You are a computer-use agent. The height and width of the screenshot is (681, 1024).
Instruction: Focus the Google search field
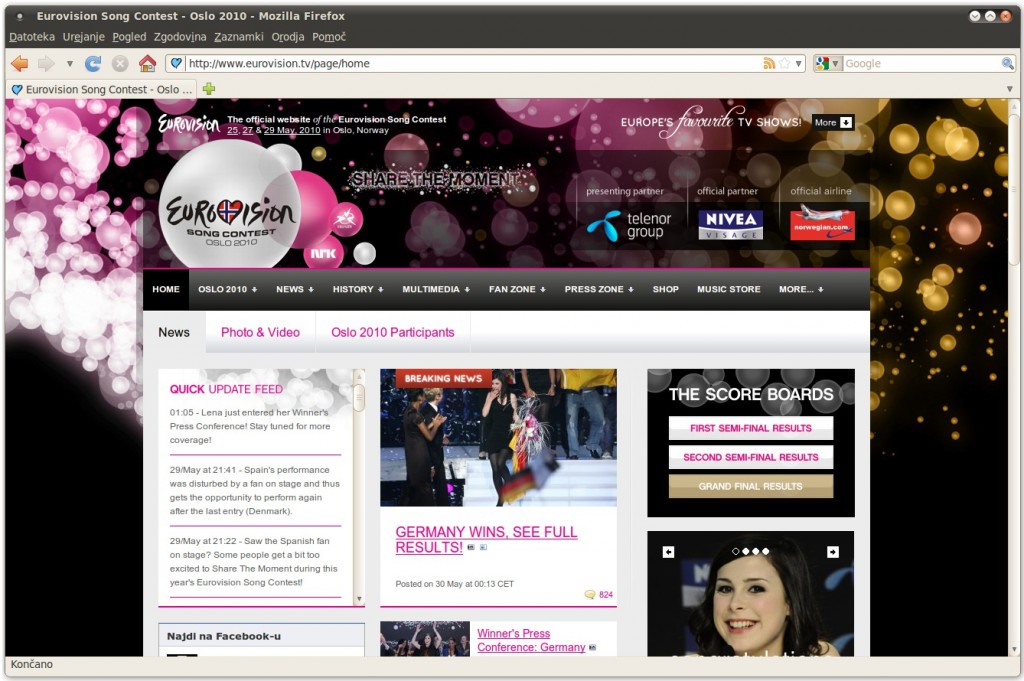(921, 63)
